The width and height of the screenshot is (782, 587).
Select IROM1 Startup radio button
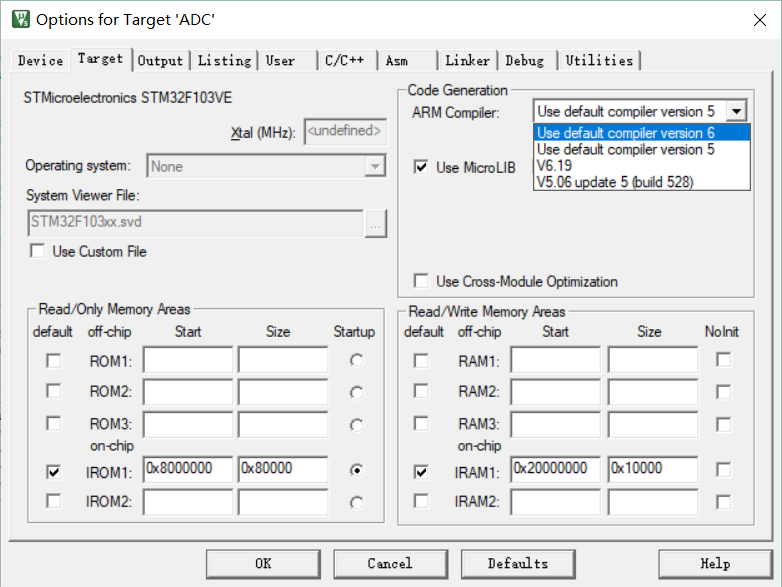pos(357,470)
